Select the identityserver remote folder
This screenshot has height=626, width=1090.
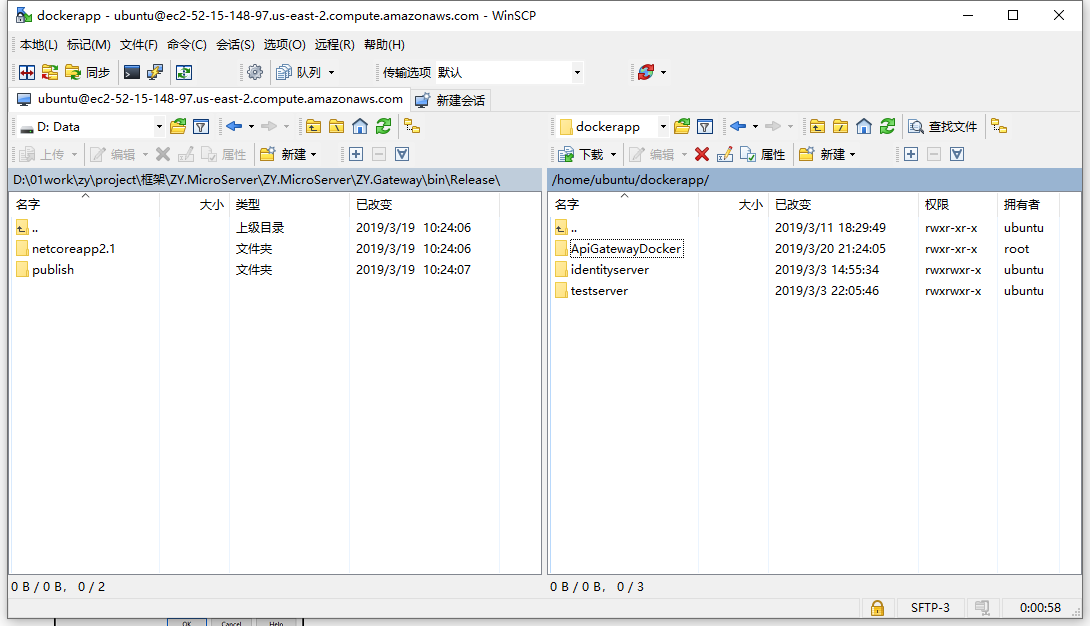[610, 270]
